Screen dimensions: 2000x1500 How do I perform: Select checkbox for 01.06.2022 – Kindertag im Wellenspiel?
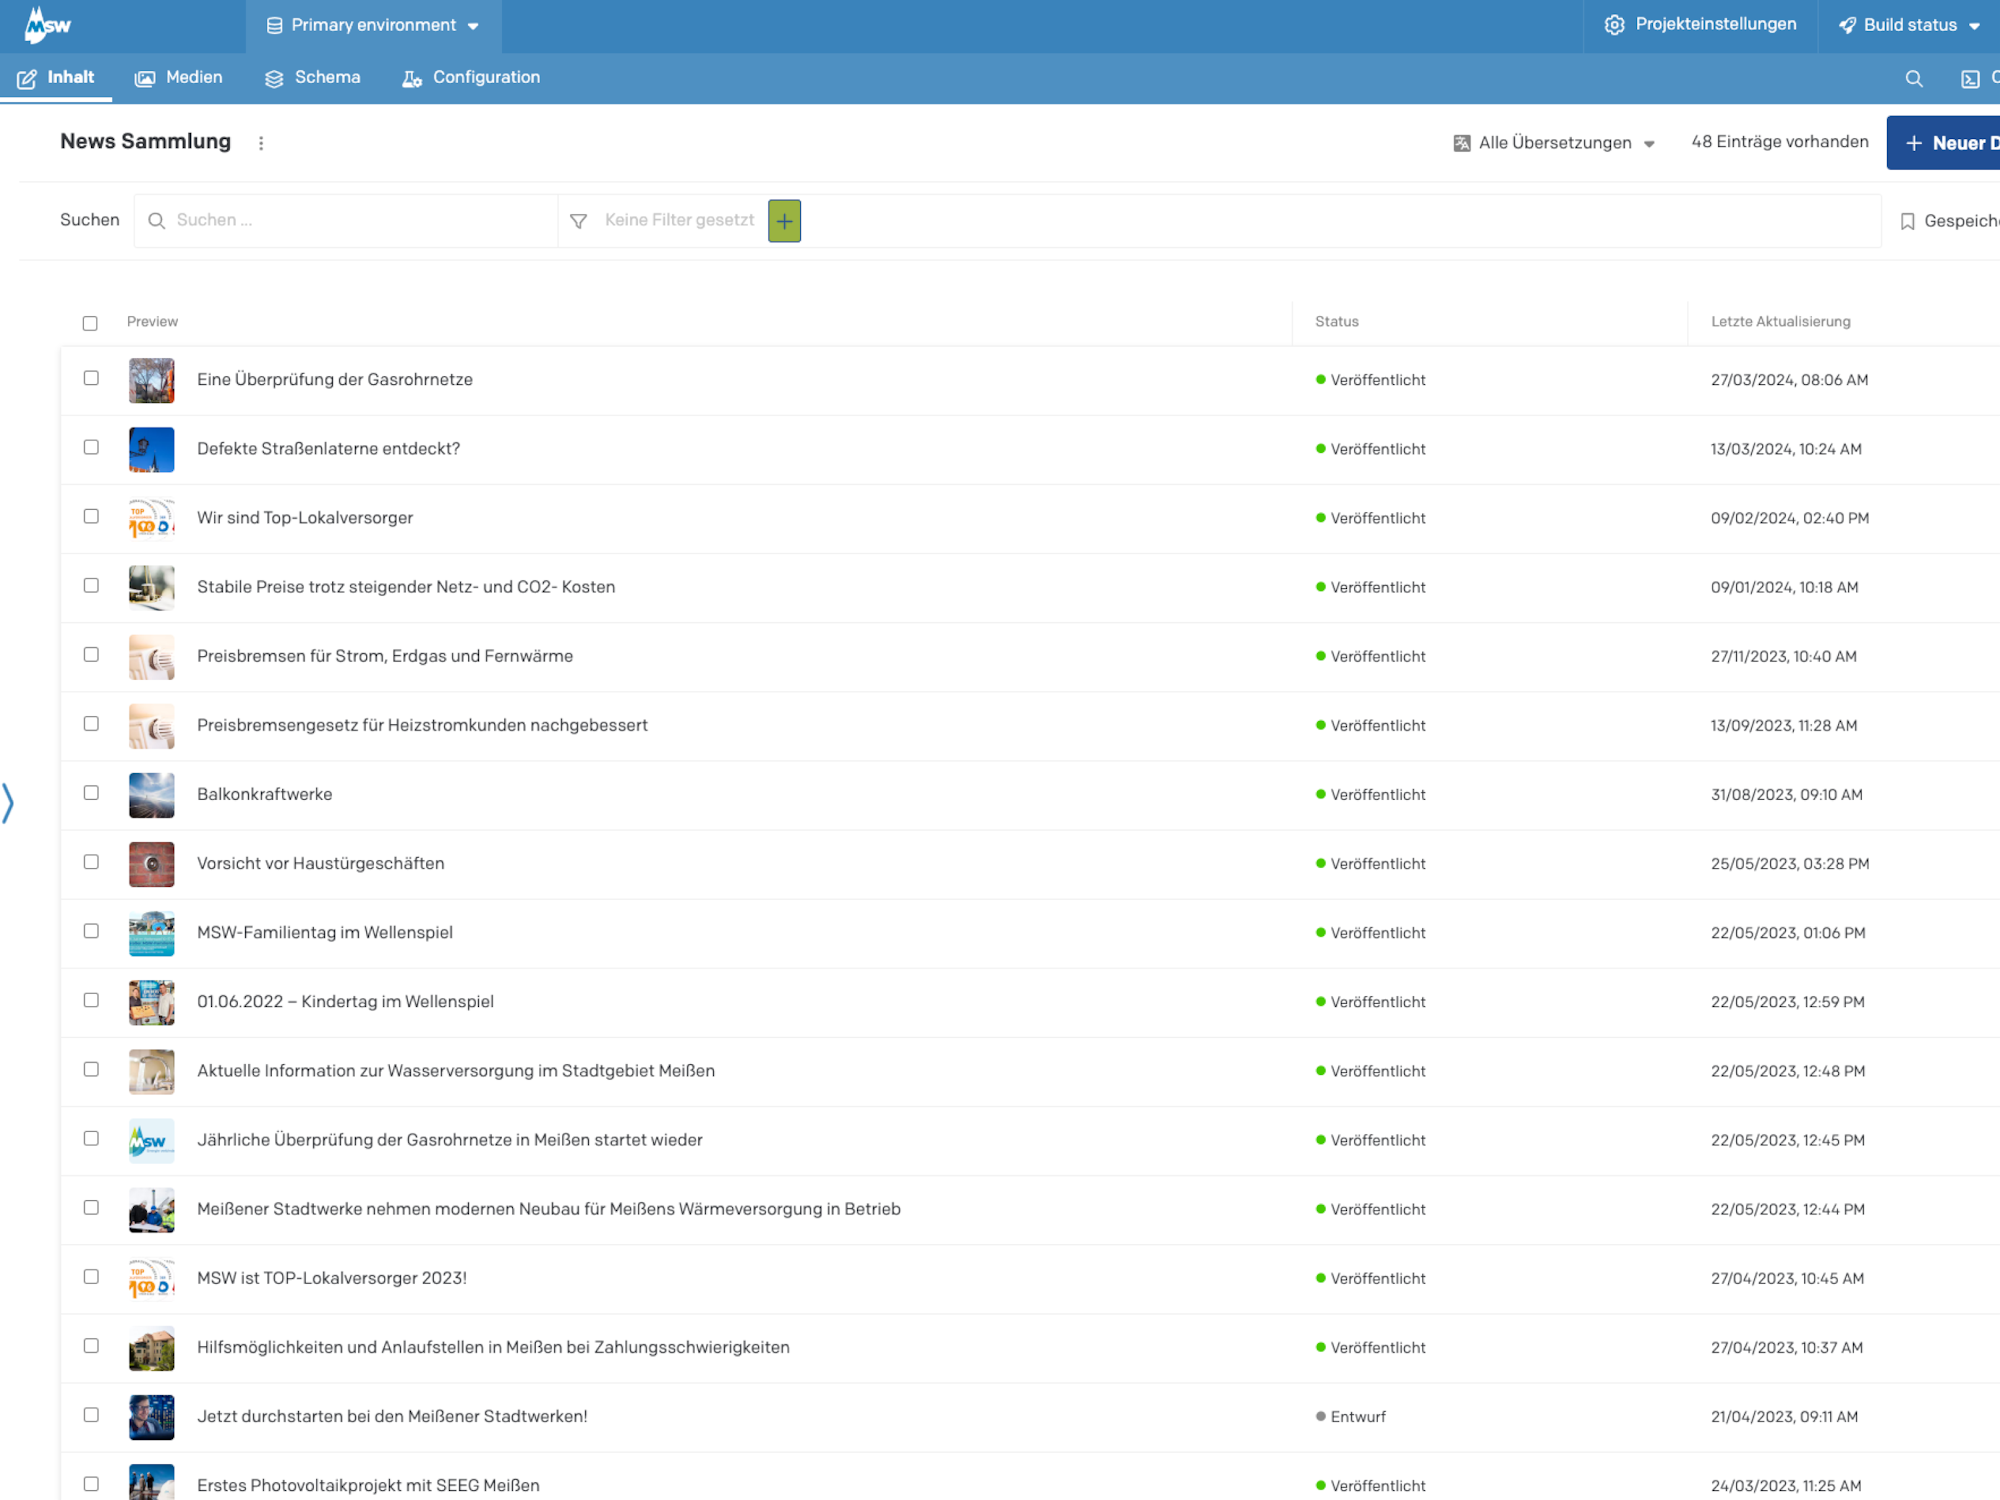tap(91, 1000)
